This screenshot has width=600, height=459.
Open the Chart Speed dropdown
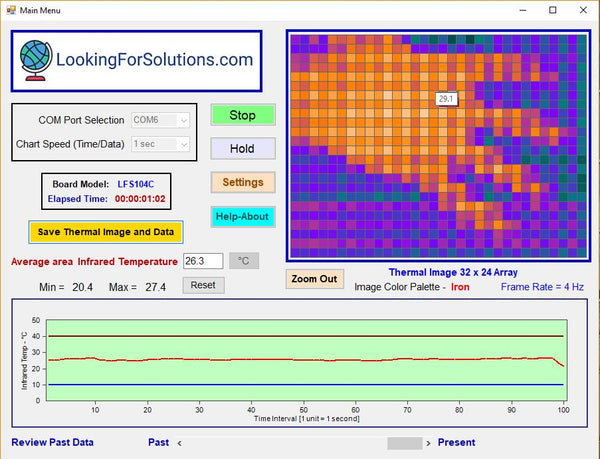[x=160, y=144]
